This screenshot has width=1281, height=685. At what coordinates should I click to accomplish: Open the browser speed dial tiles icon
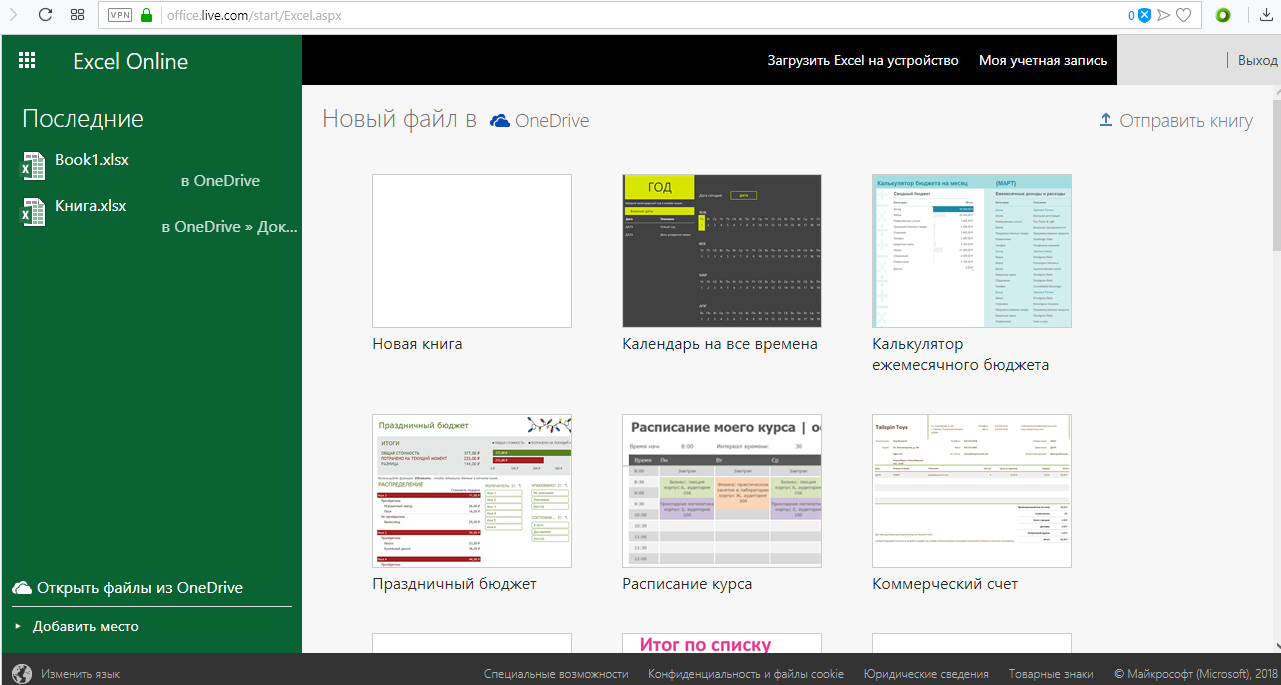pos(78,15)
